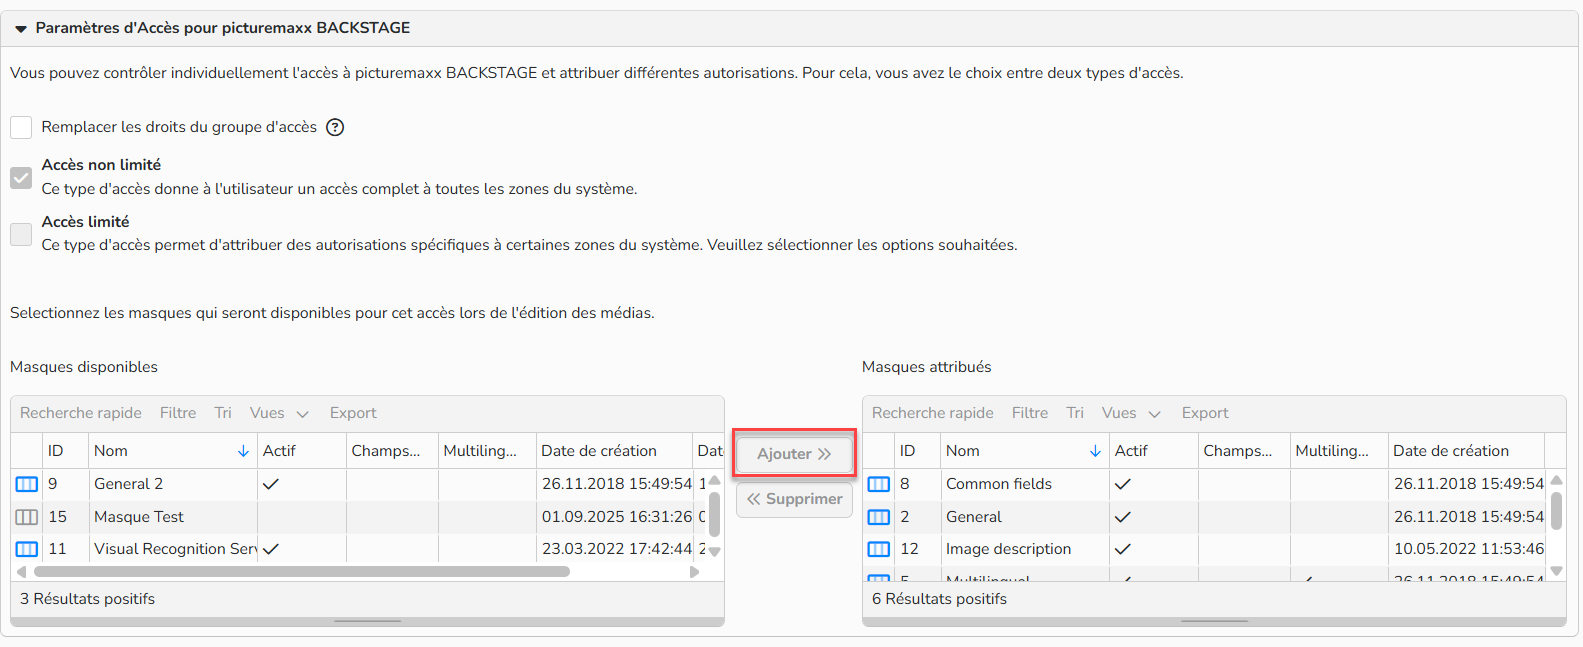Viewport: 1583px width, 647px height.
Task: Open Filtre in Masques disponibles toolbar
Action: click(x=178, y=413)
